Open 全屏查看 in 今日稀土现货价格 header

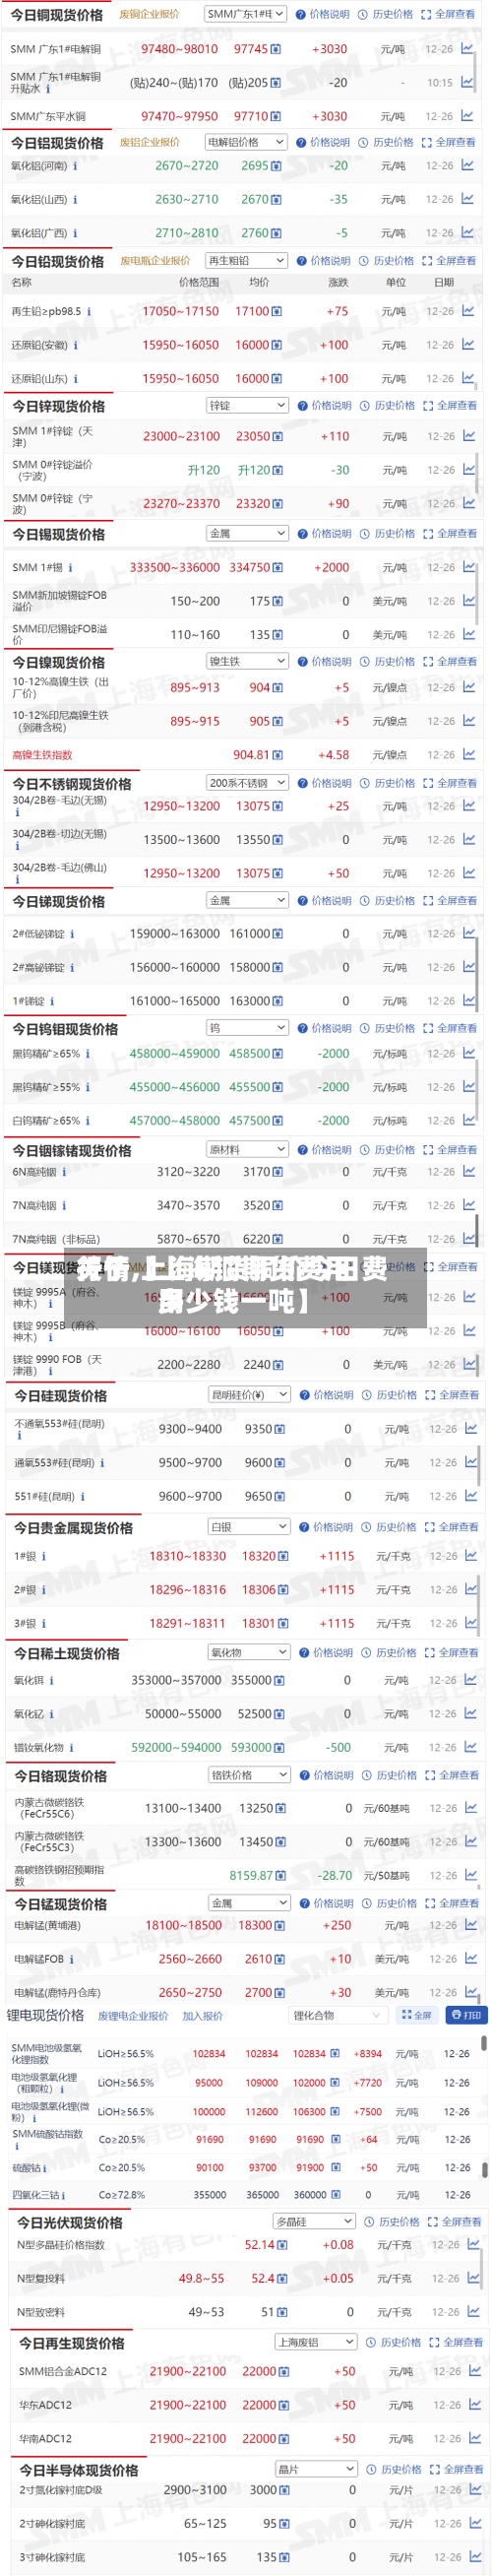point(452,1653)
